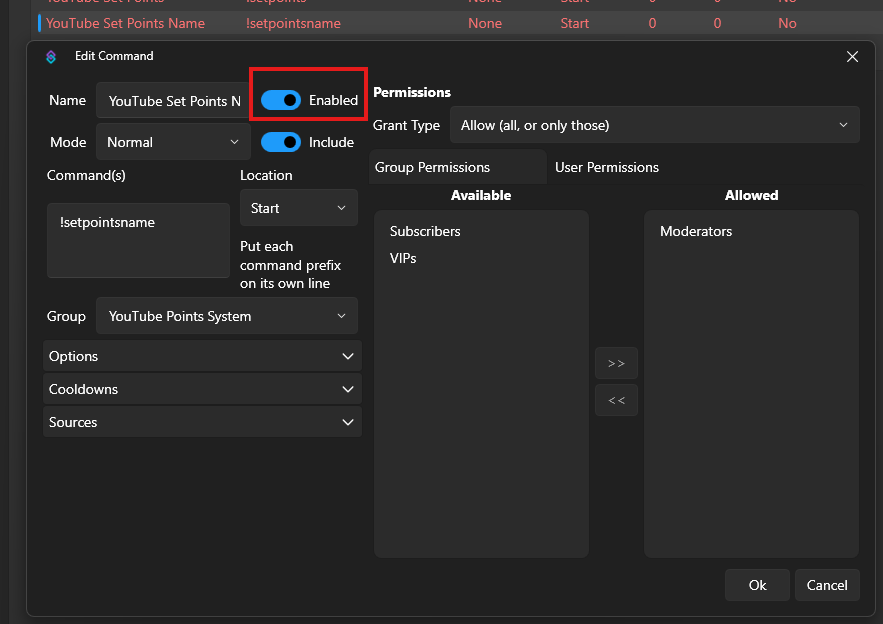This screenshot has width=883, height=624.
Task: Close the Edit Command dialog
Action: coord(852,57)
